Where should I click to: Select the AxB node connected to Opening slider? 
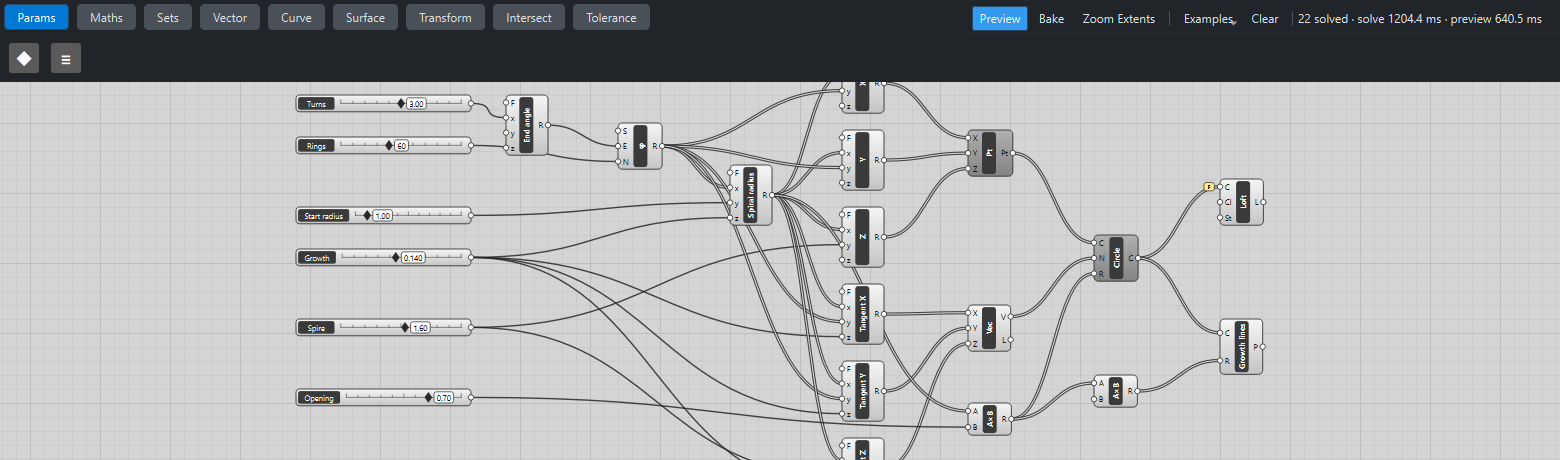pos(990,419)
